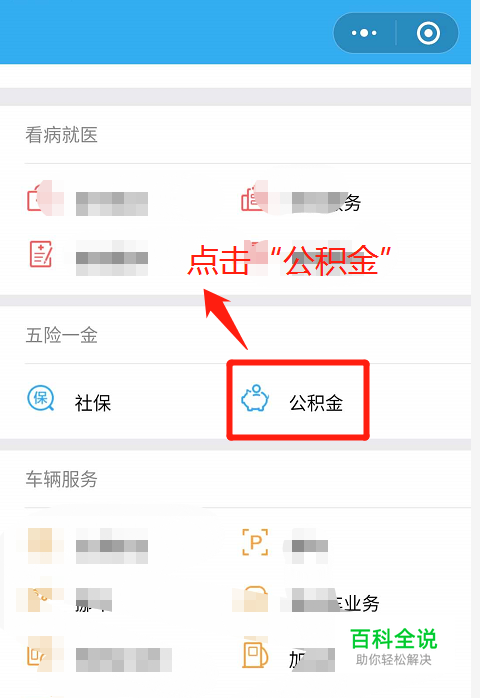Open the blurred item beside gas pump

click(x=312, y=660)
